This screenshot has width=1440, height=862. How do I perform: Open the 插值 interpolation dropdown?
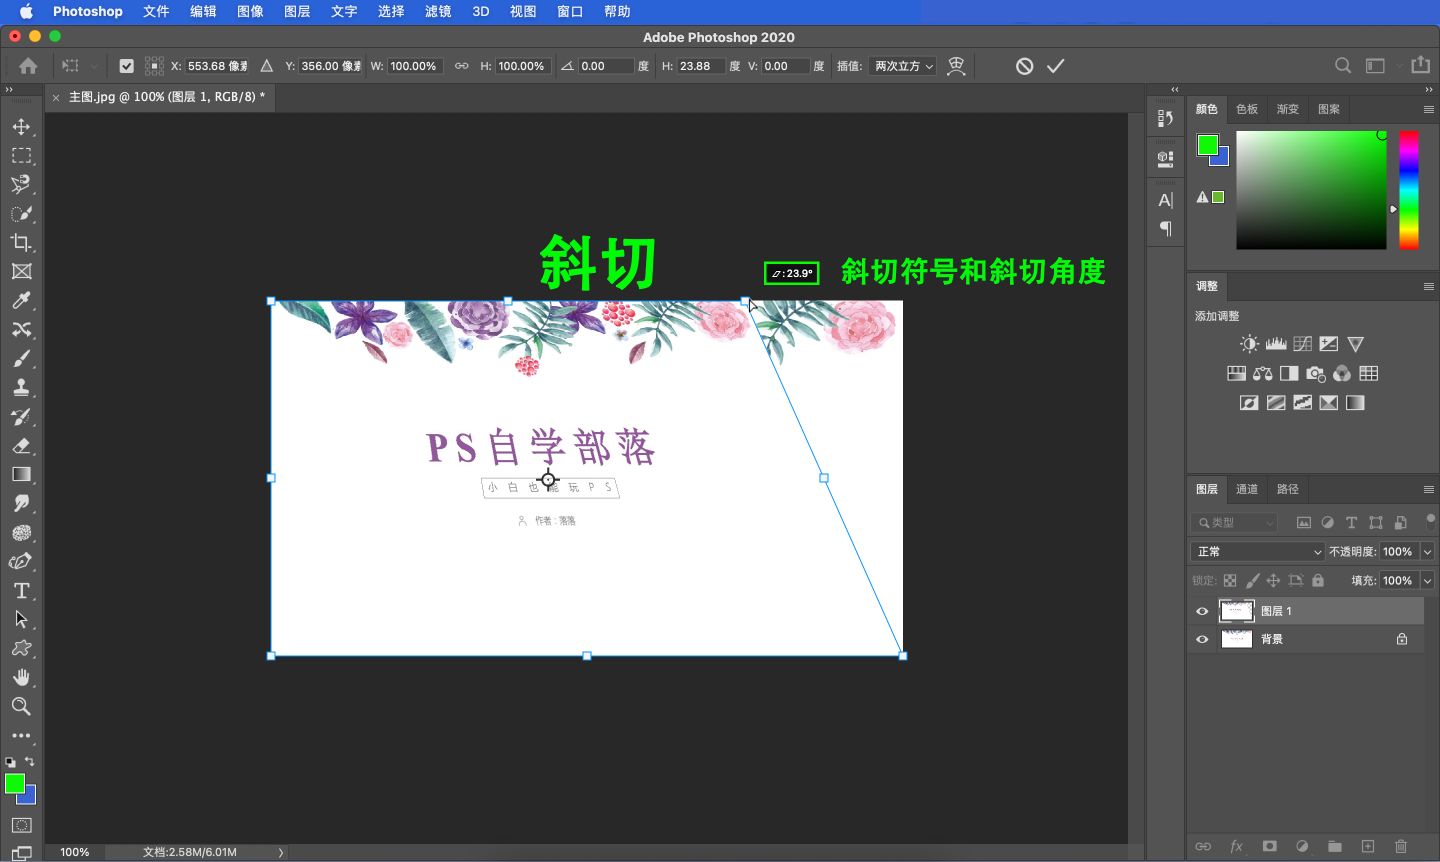coord(901,65)
